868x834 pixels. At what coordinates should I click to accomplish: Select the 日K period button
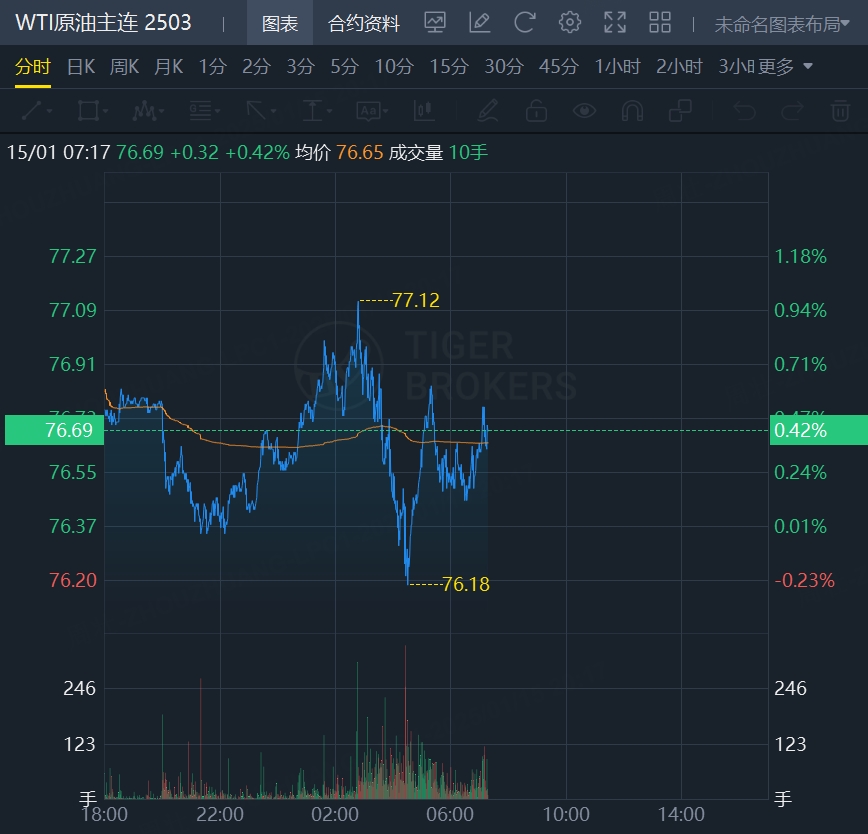coord(81,67)
